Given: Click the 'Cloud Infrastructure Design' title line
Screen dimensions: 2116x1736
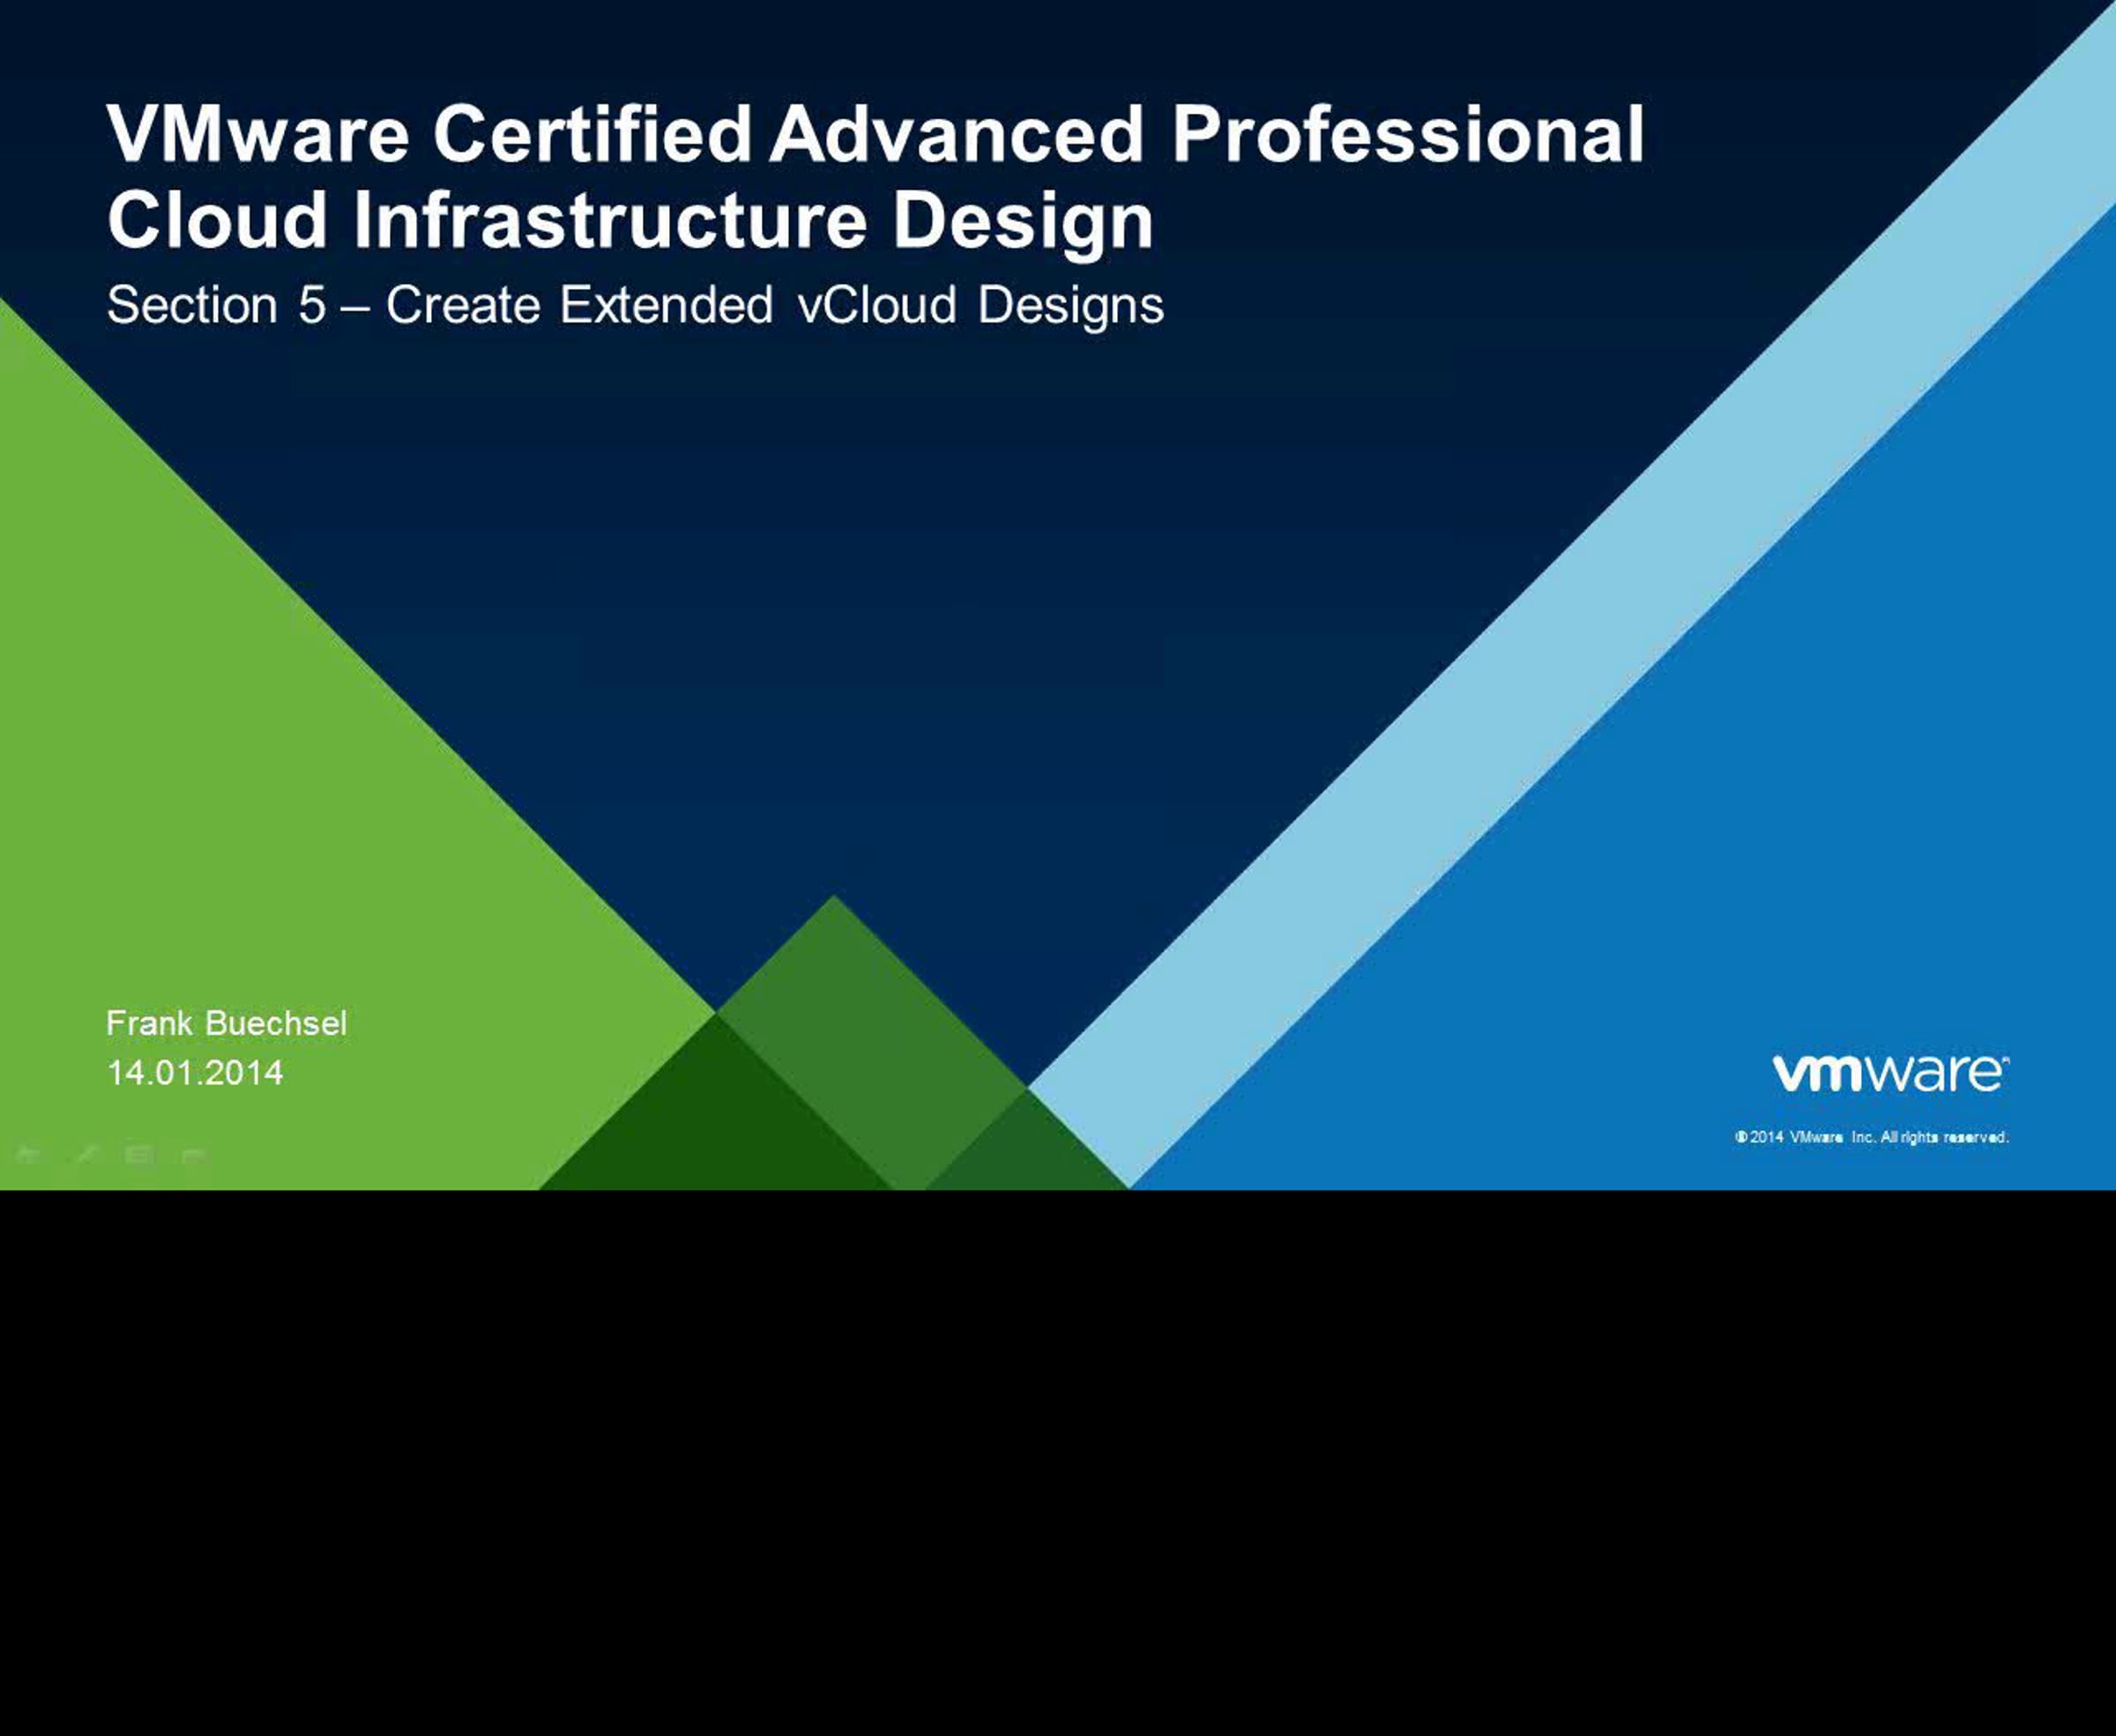Looking at the screenshot, I should click(630, 222).
